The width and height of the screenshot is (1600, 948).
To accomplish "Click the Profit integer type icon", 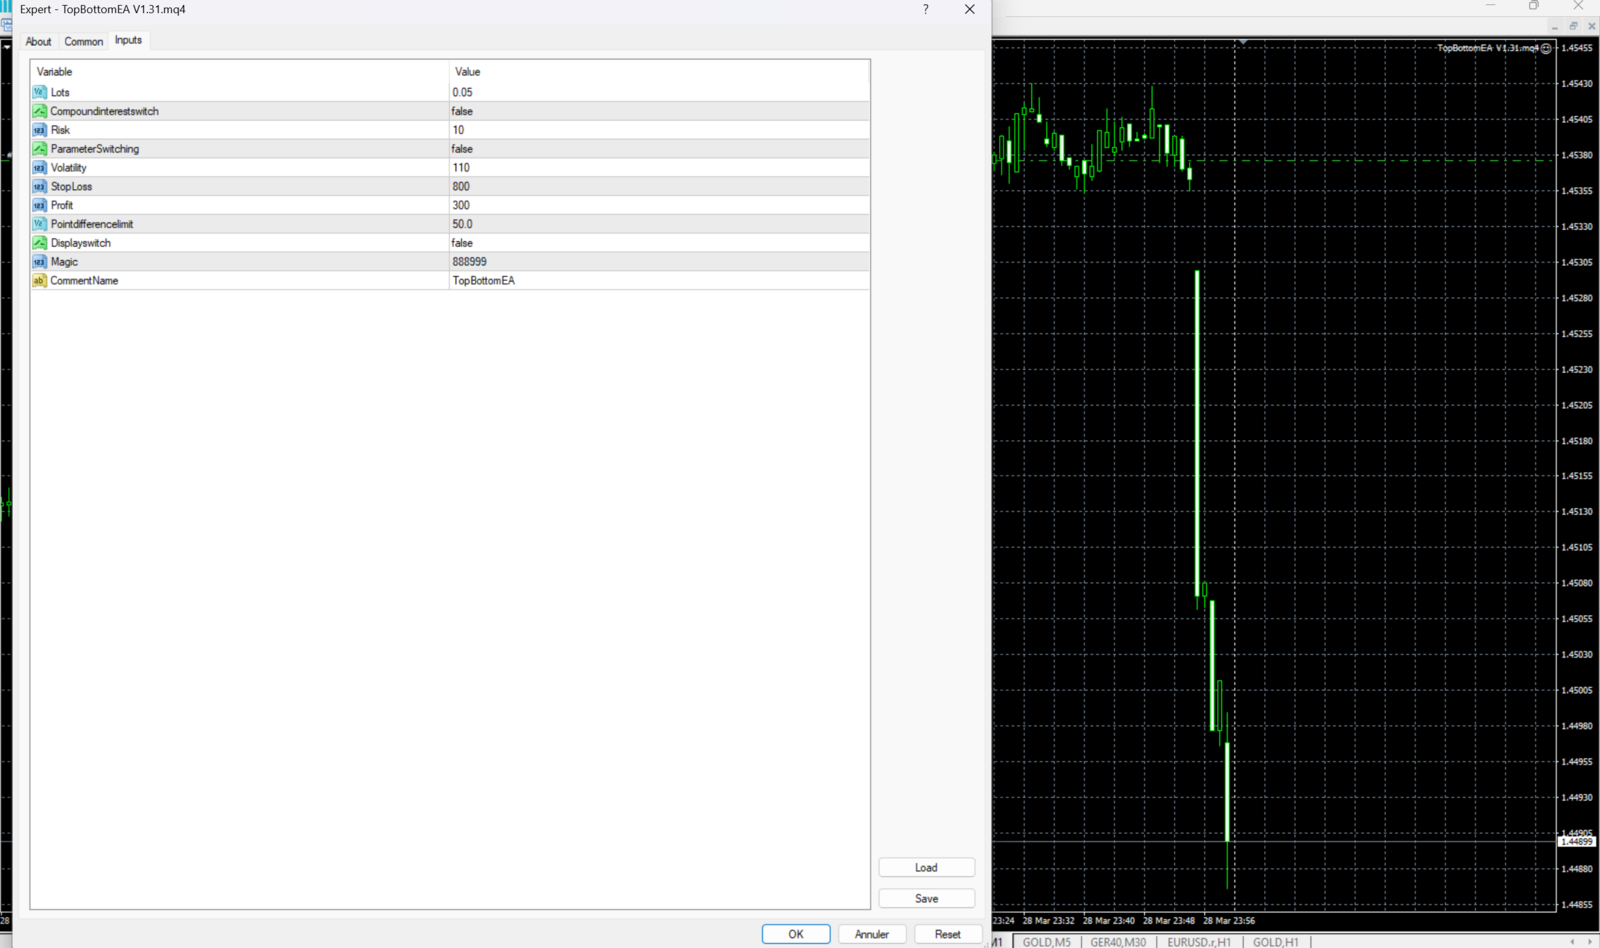I will tap(39, 205).
